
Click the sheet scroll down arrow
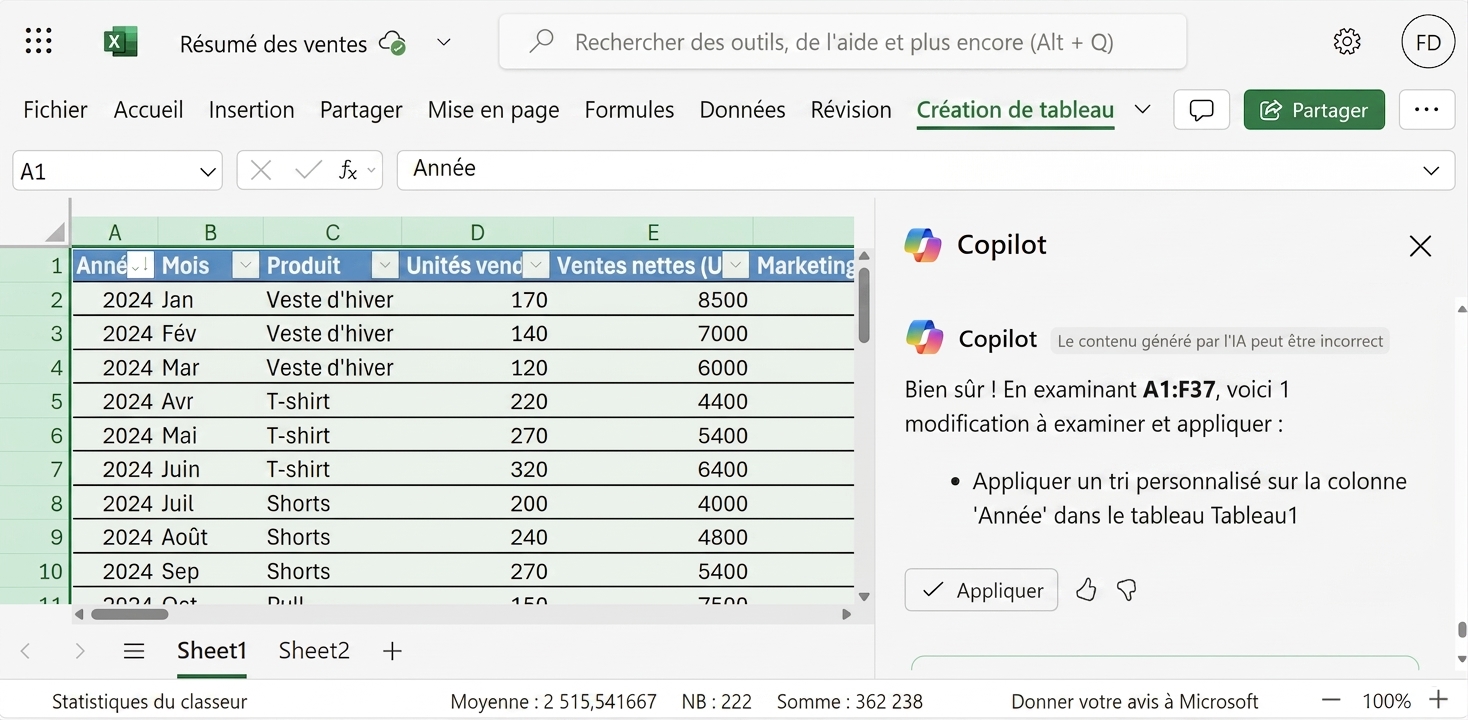click(x=864, y=597)
